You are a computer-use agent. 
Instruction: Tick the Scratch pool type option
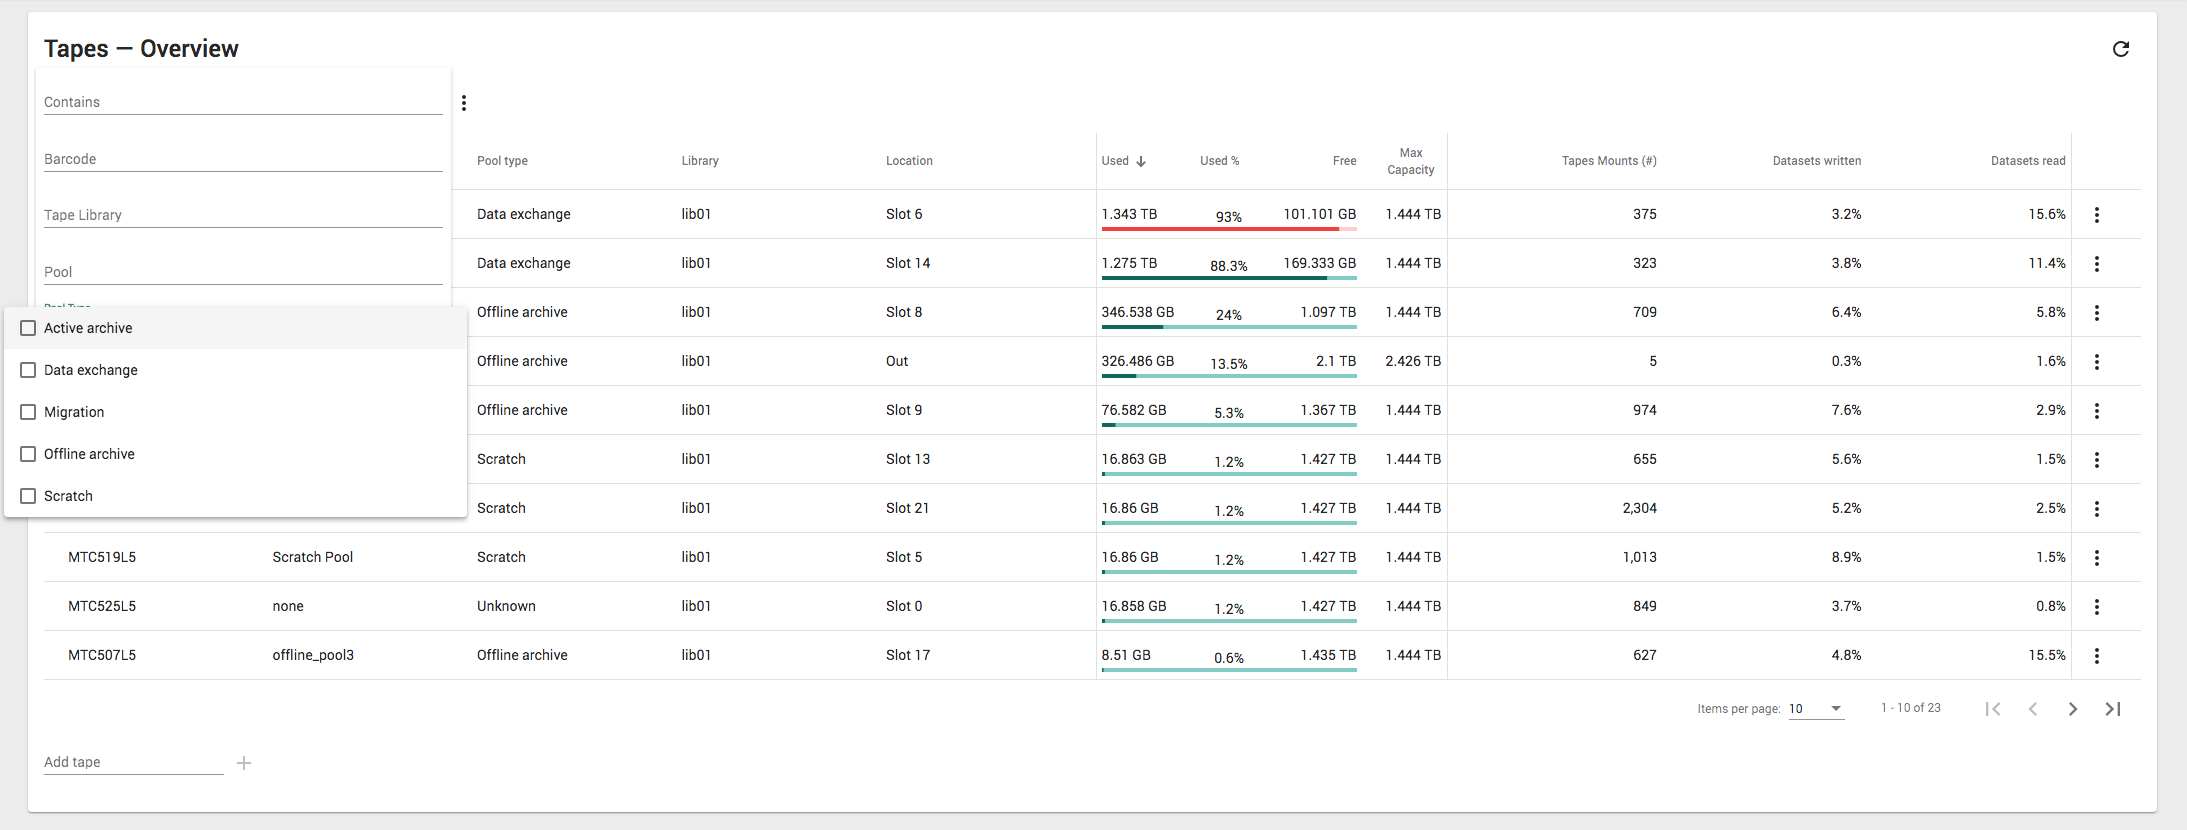coord(29,496)
